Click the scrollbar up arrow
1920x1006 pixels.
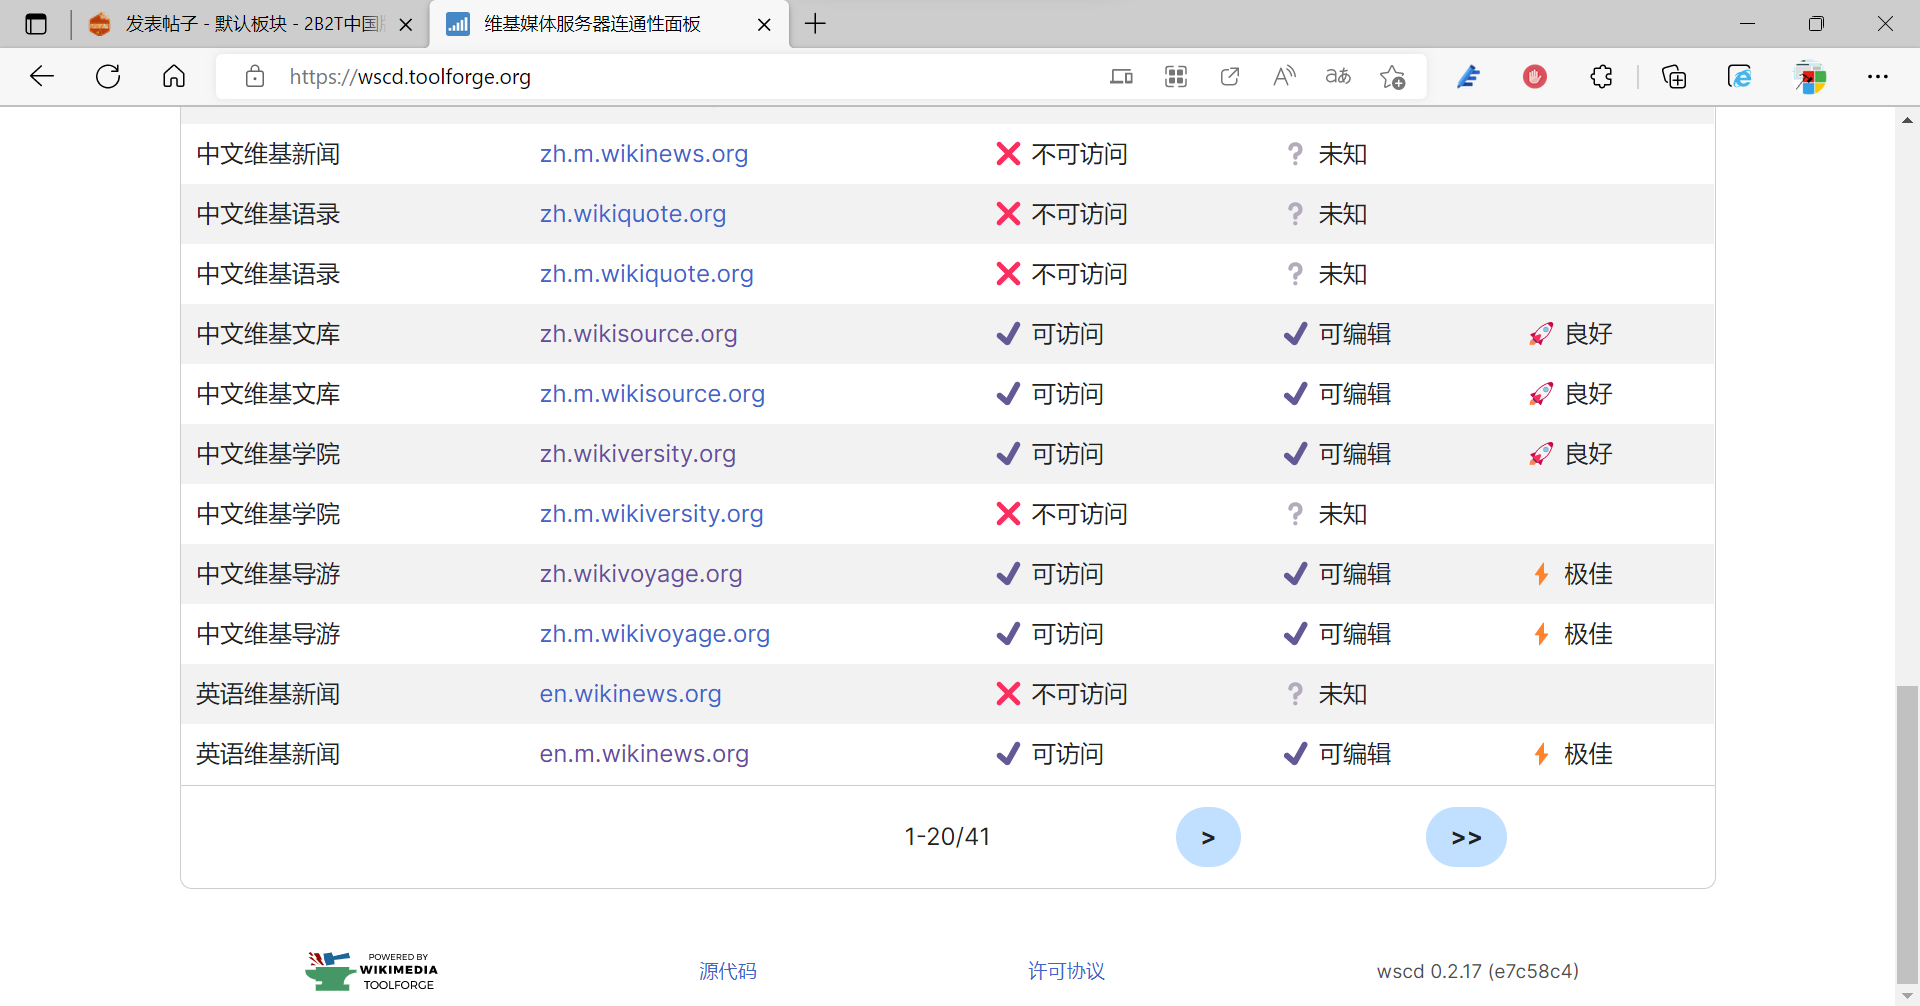pyautogui.click(x=1907, y=120)
